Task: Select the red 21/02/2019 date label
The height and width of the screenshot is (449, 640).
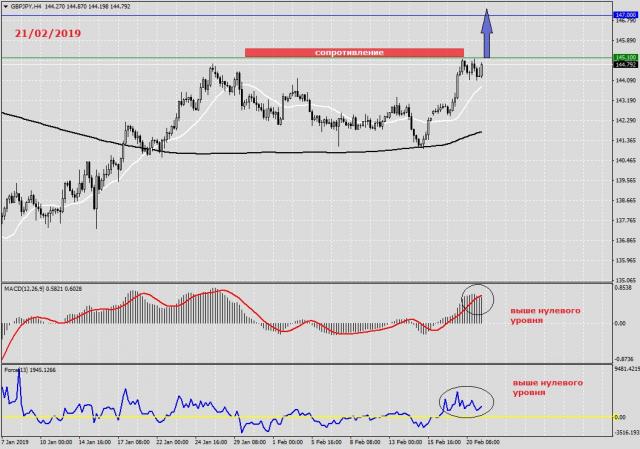Action: tap(49, 33)
